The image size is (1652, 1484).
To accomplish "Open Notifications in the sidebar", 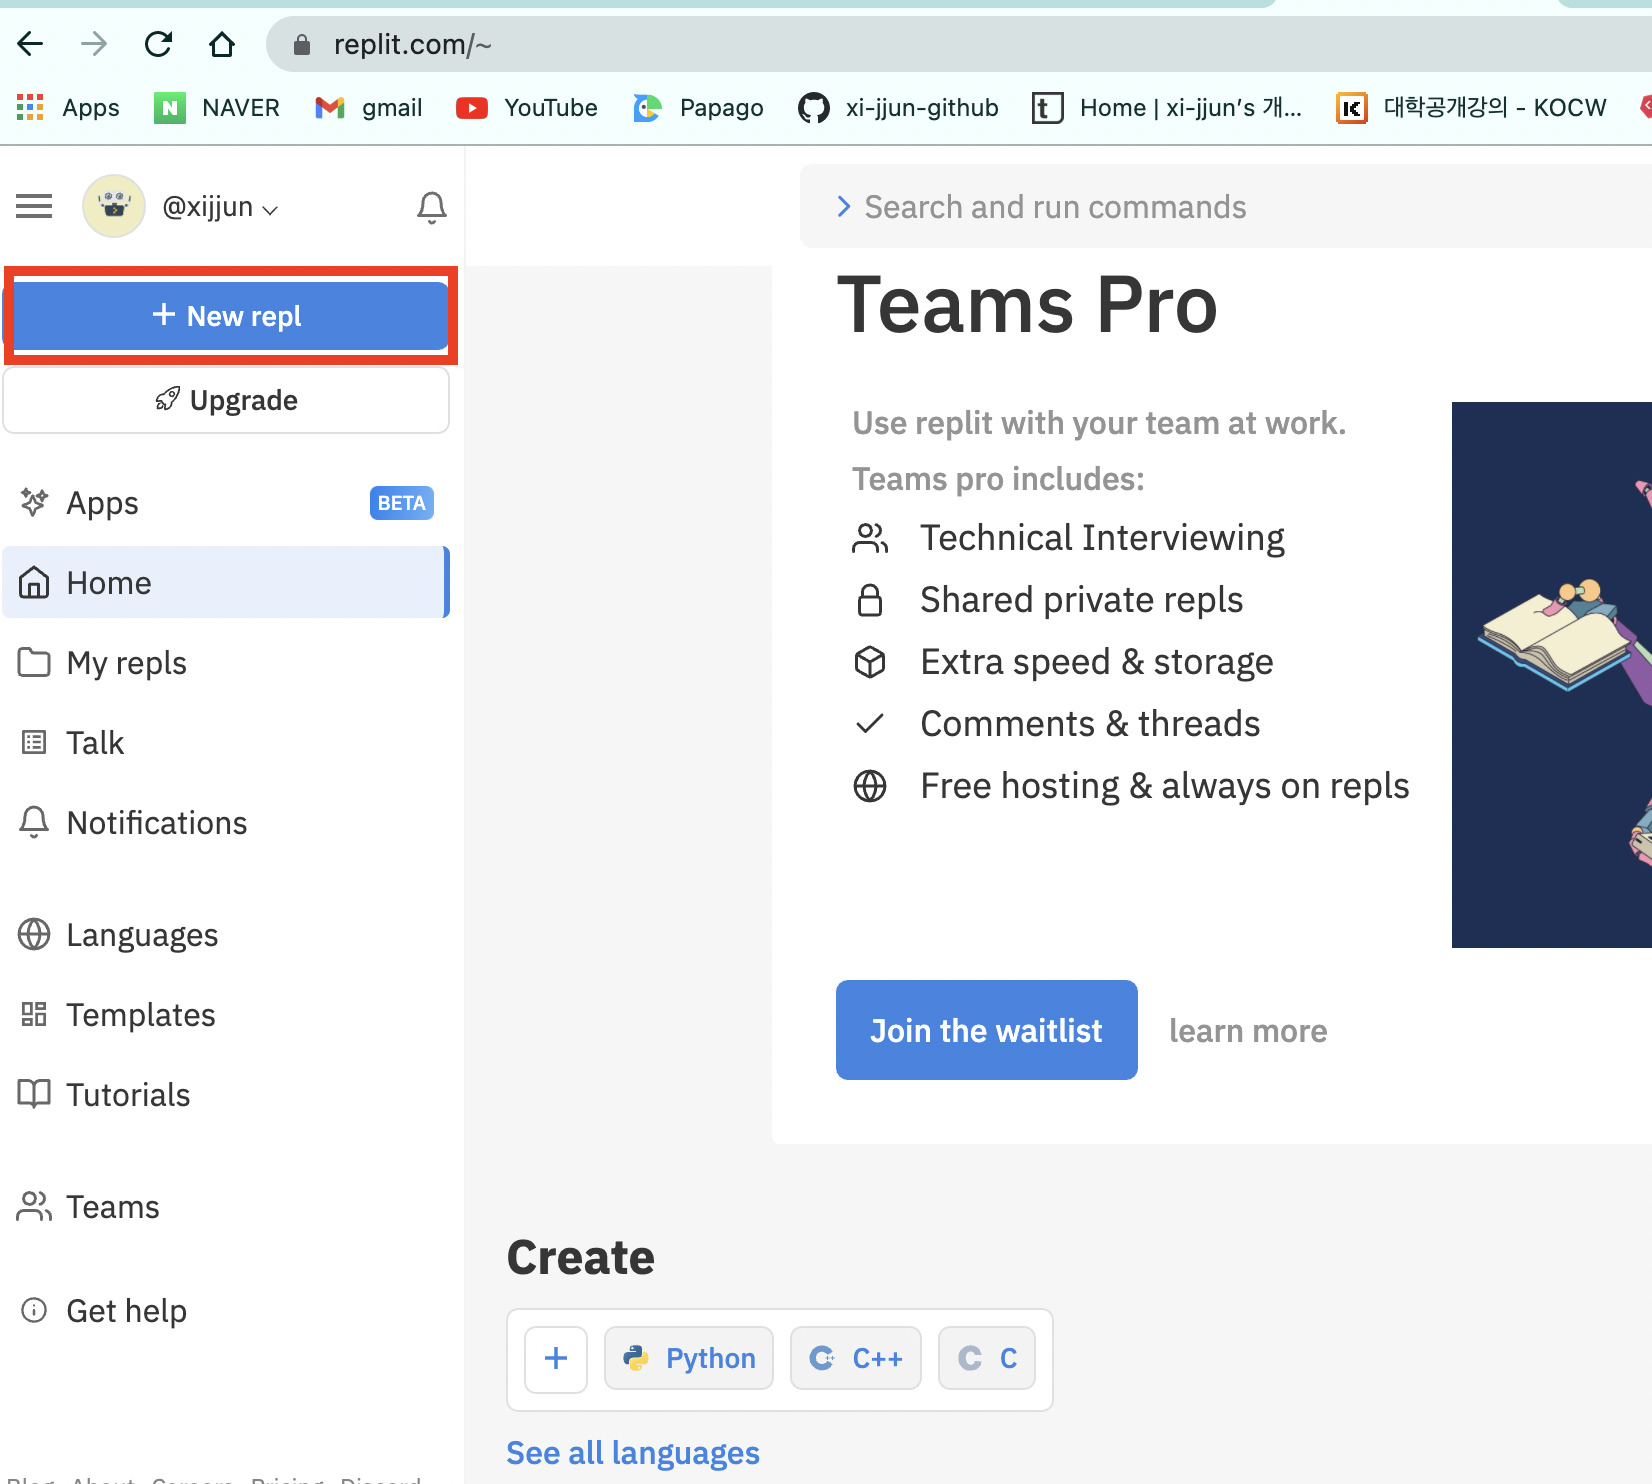I will coord(226,822).
